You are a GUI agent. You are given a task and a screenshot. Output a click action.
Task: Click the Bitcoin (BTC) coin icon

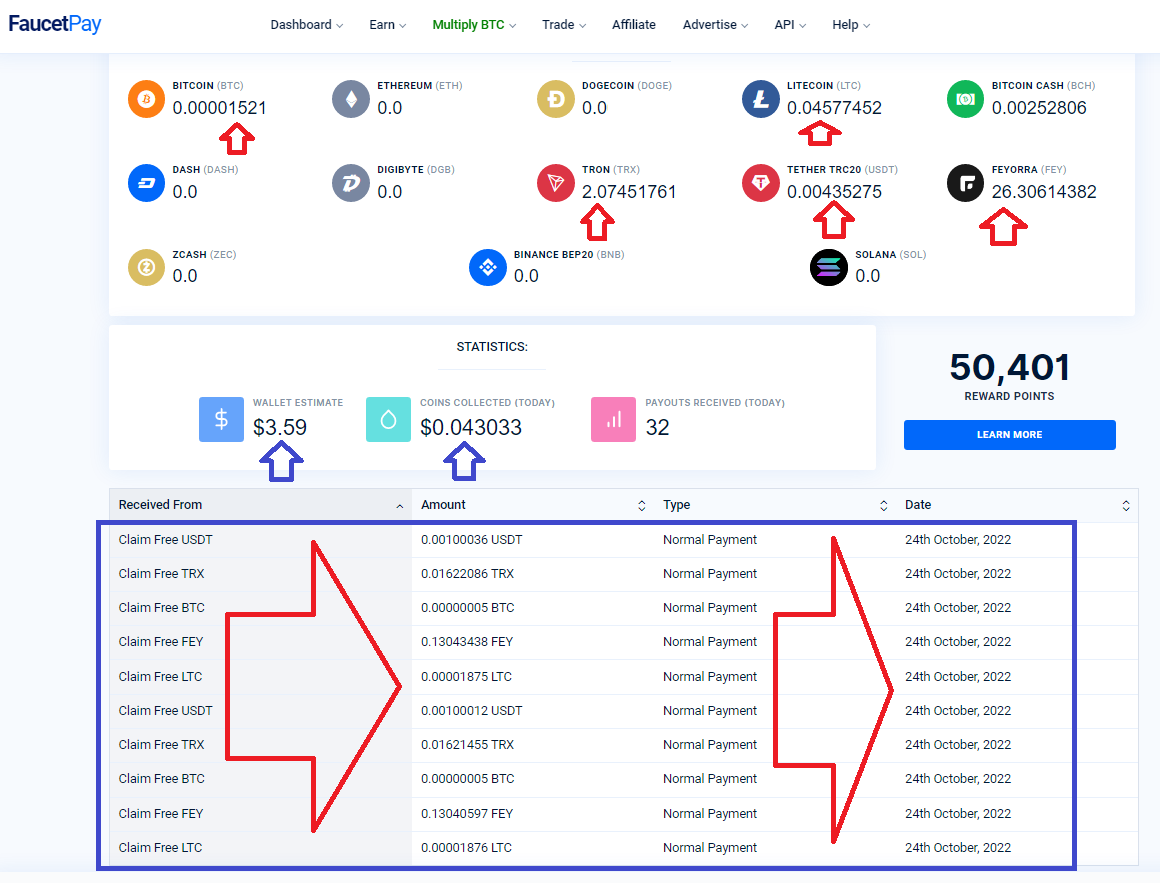146,99
